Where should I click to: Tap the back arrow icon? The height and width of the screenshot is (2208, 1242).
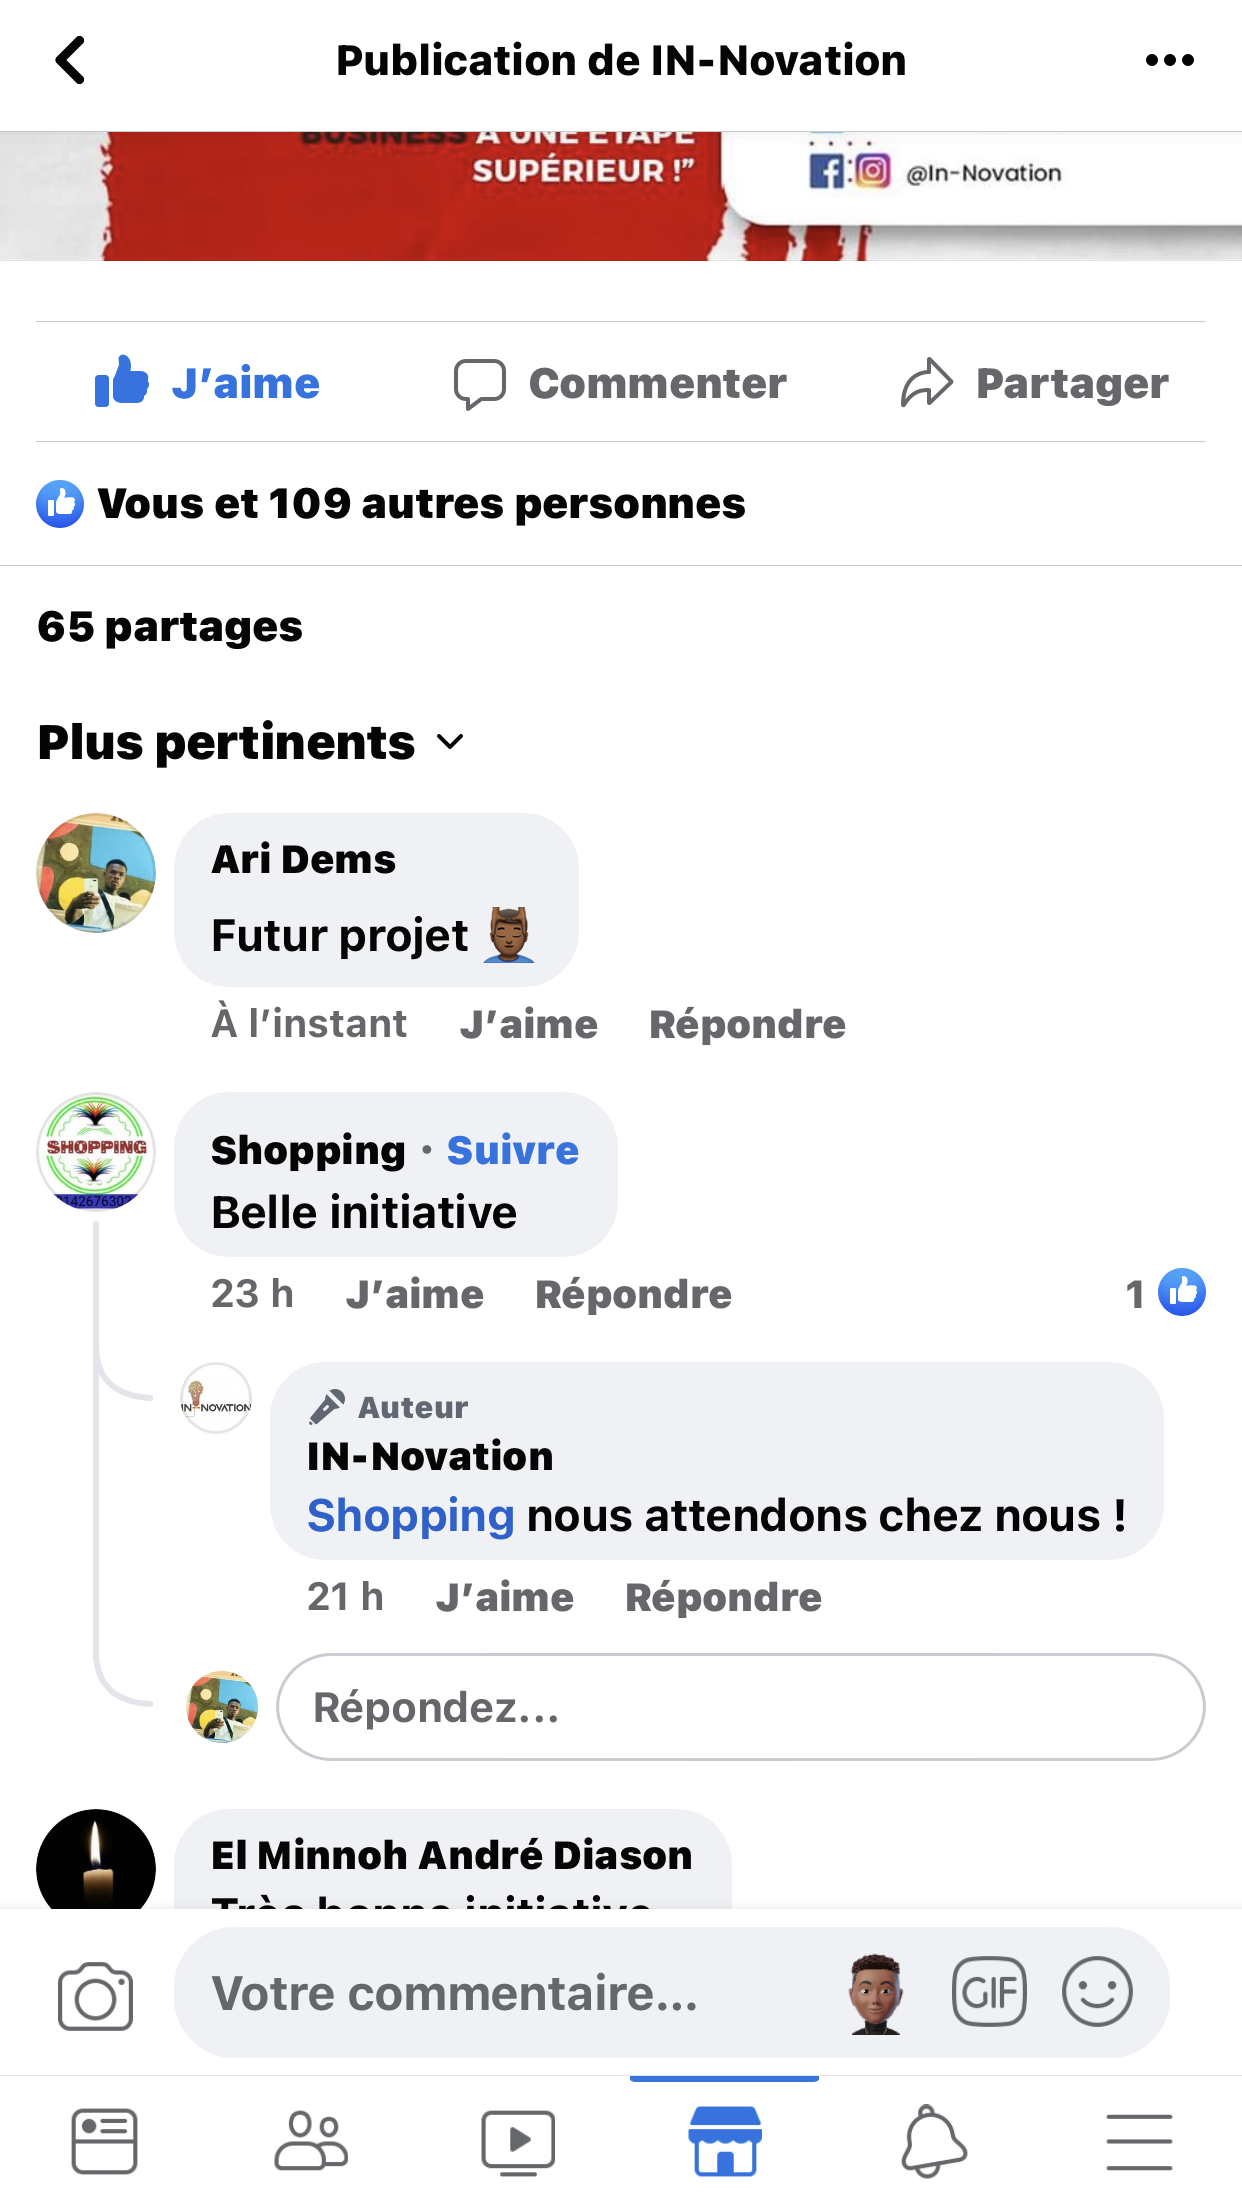pyautogui.click(x=70, y=60)
